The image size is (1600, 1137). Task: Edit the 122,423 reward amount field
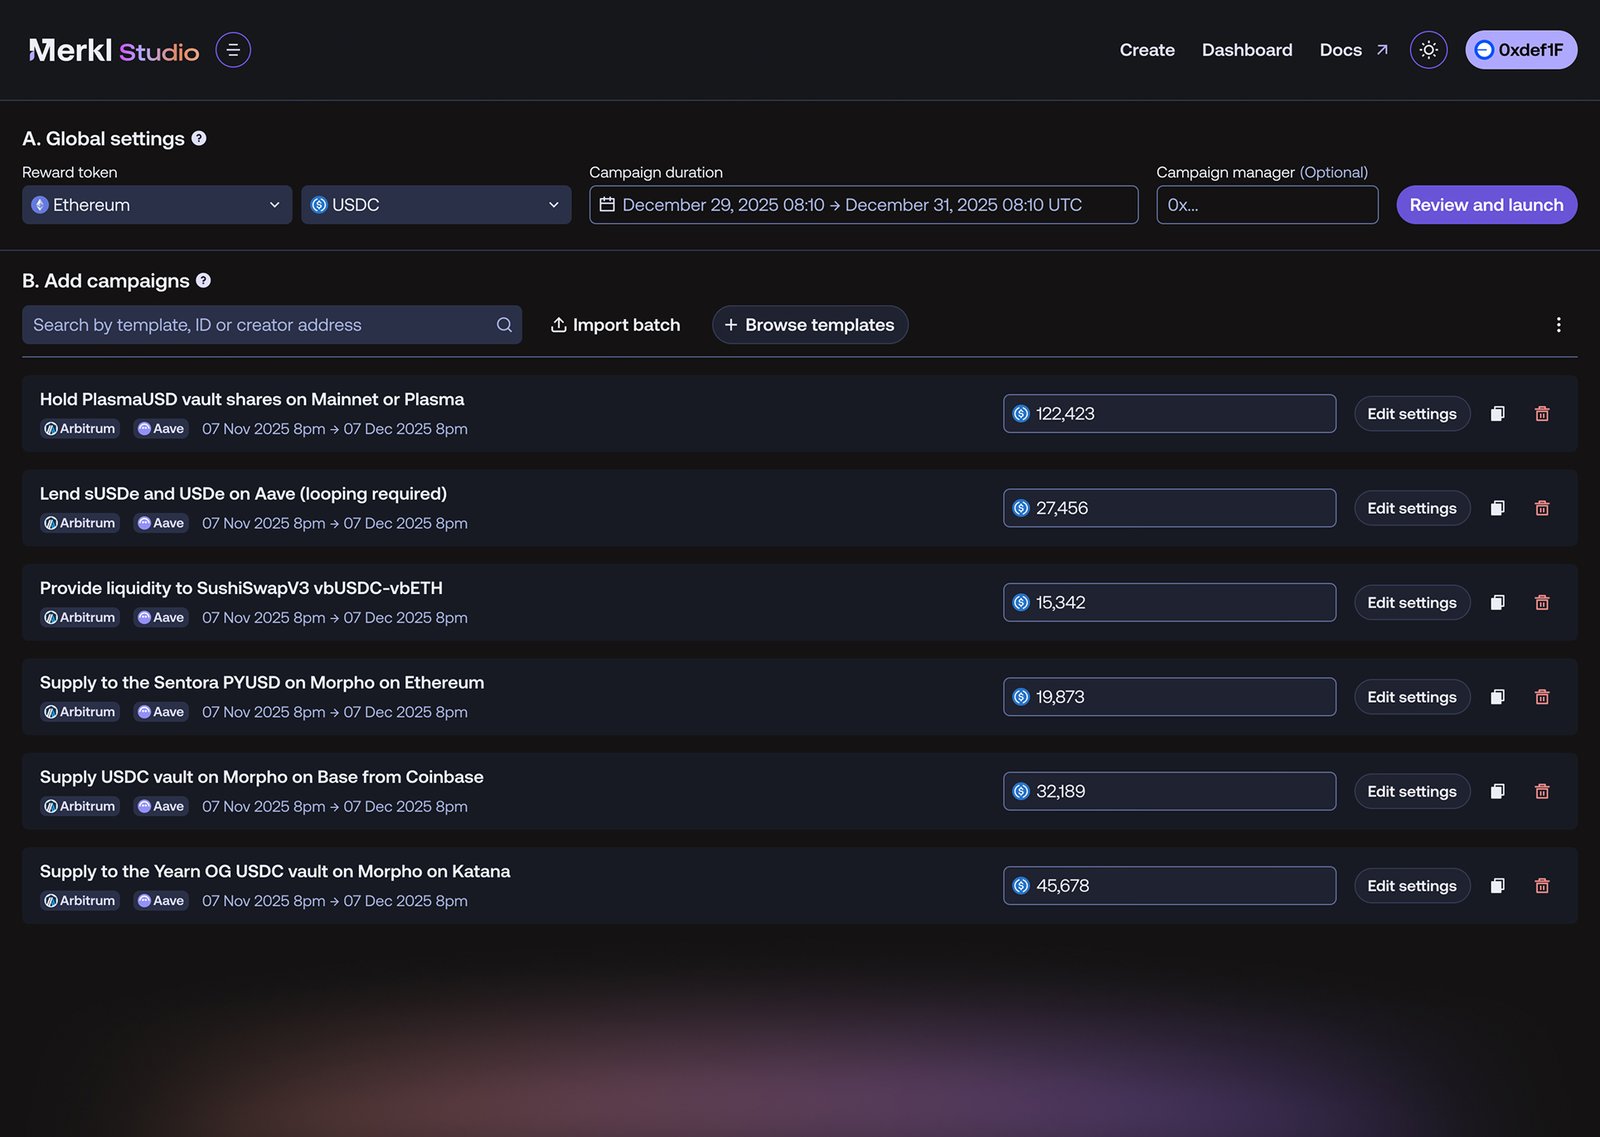coord(1169,414)
